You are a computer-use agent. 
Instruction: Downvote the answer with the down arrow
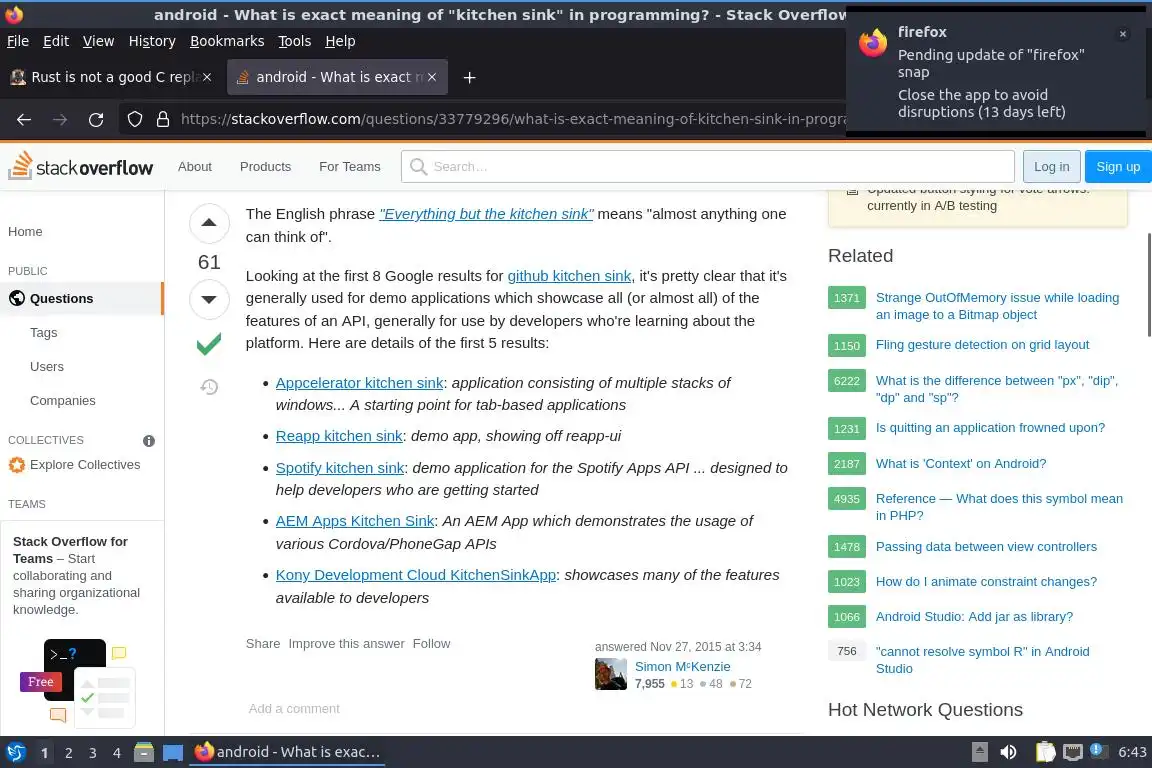(x=209, y=299)
